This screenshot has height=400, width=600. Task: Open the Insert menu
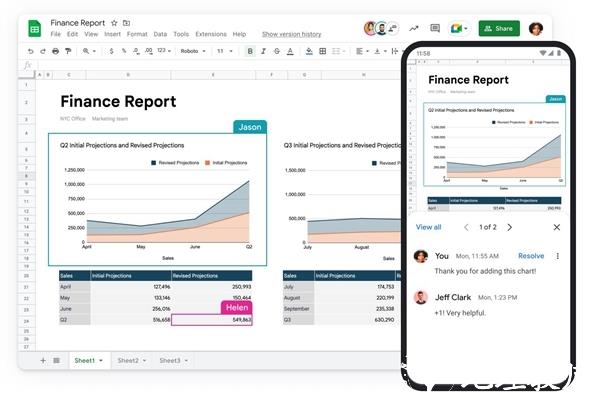point(112,34)
